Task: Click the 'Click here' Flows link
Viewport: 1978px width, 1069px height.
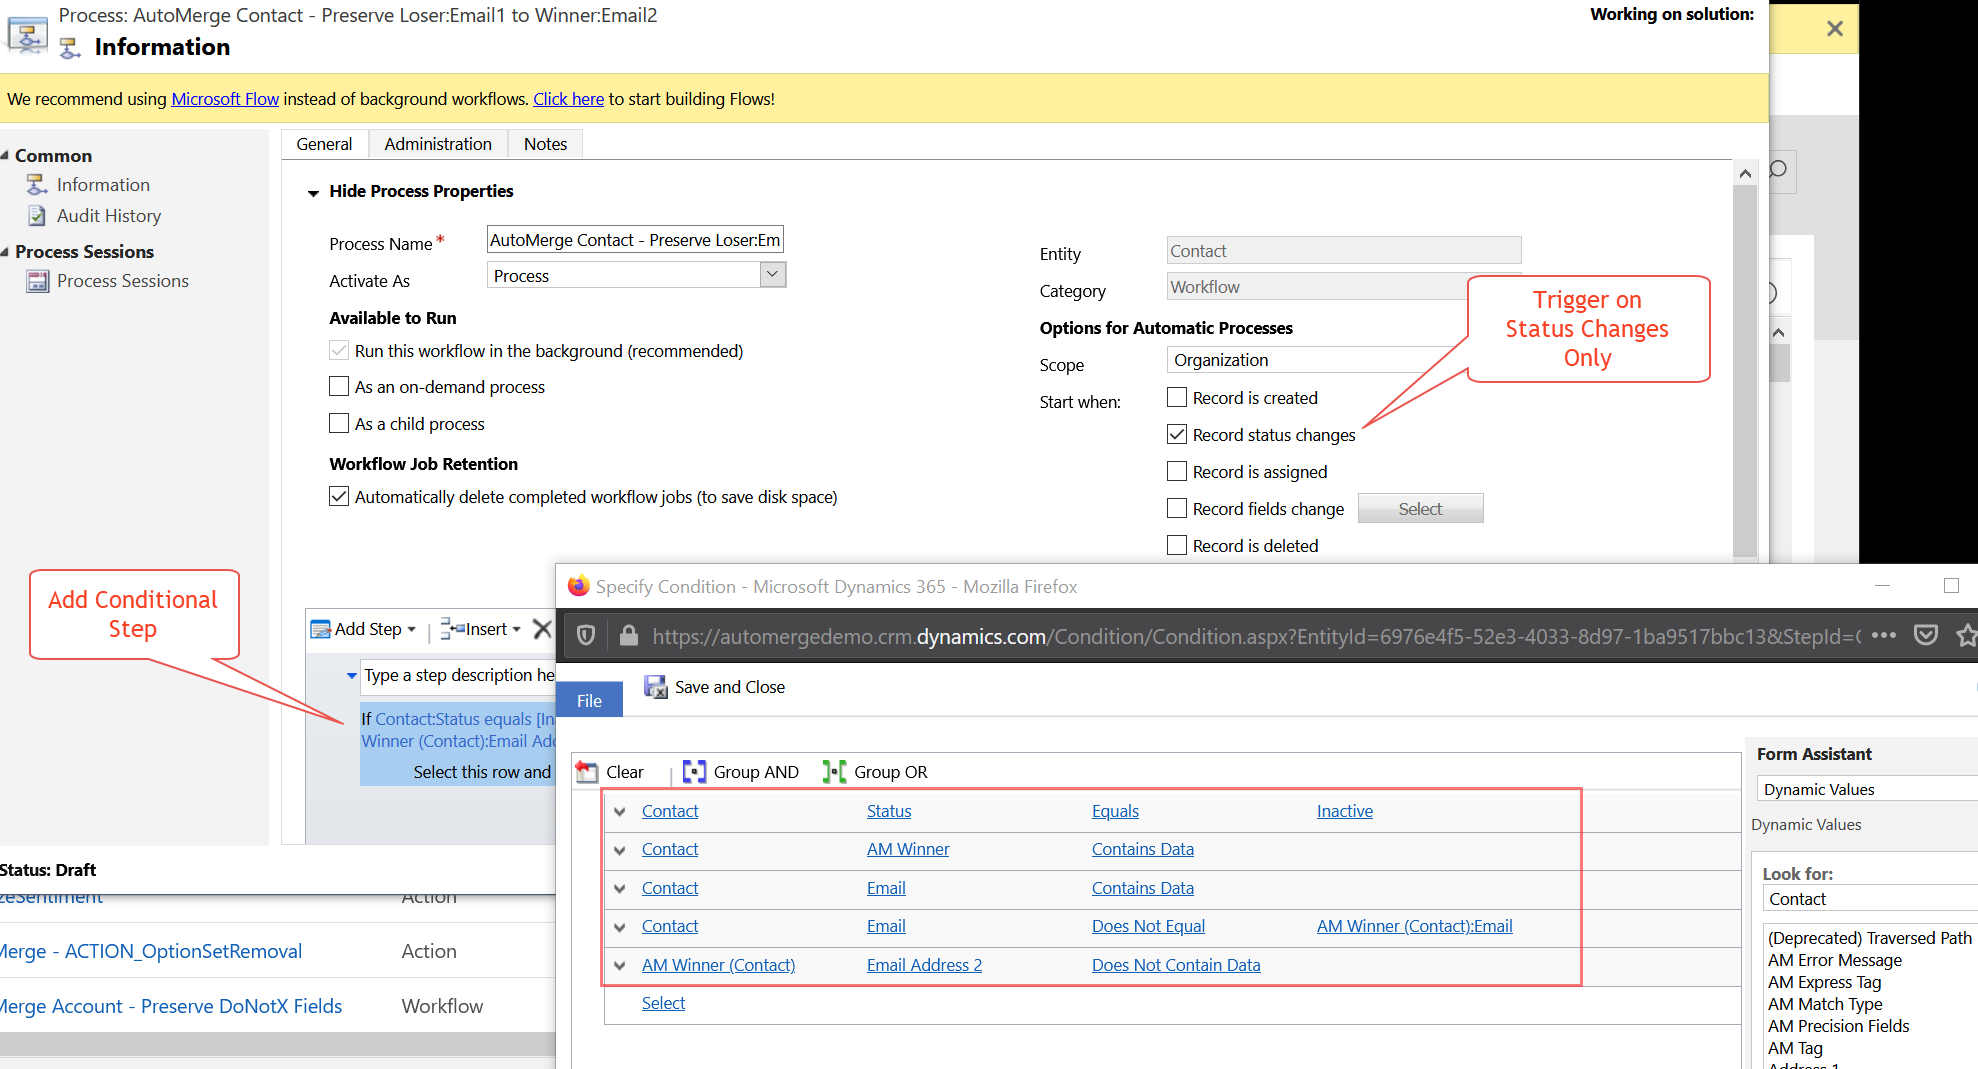Action: pyautogui.click(x=568, y=99)
